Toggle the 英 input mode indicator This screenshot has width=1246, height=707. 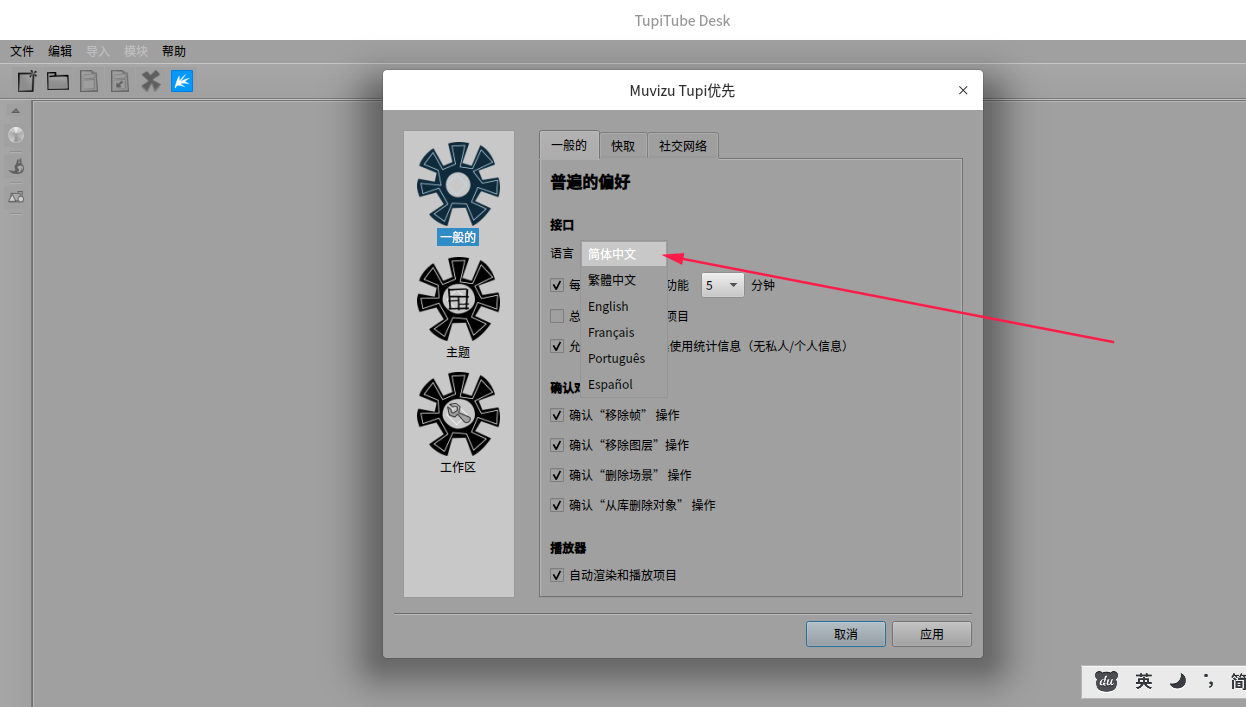click(1144, 681)
